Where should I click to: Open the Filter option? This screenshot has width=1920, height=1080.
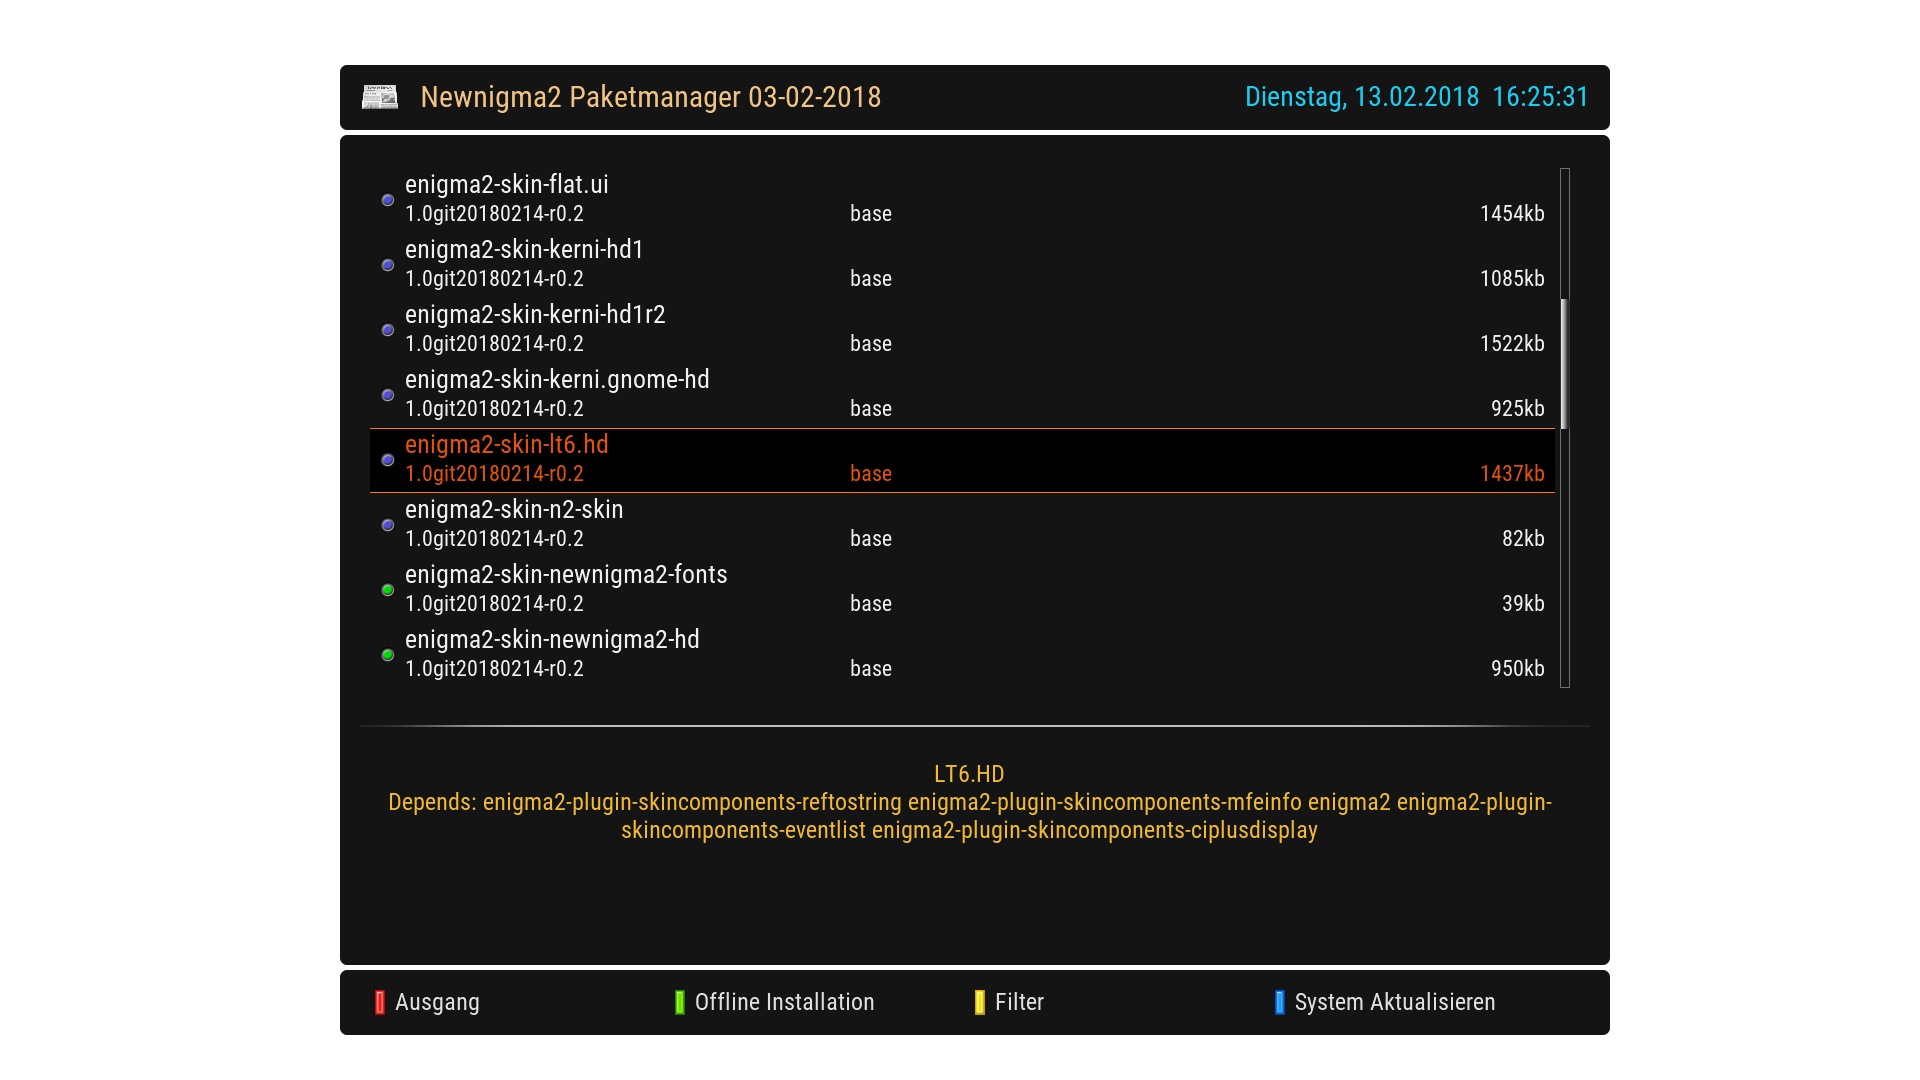(1019, 1002)
